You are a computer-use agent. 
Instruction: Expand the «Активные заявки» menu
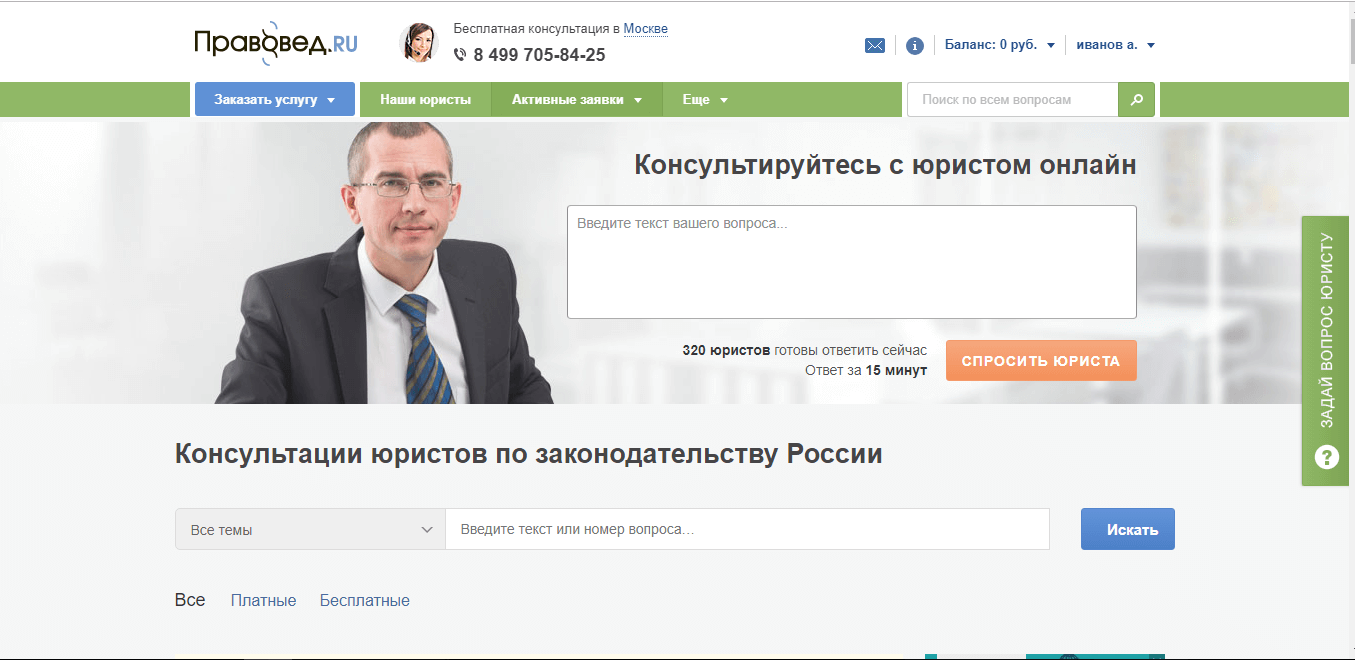(x=576, y=100)
